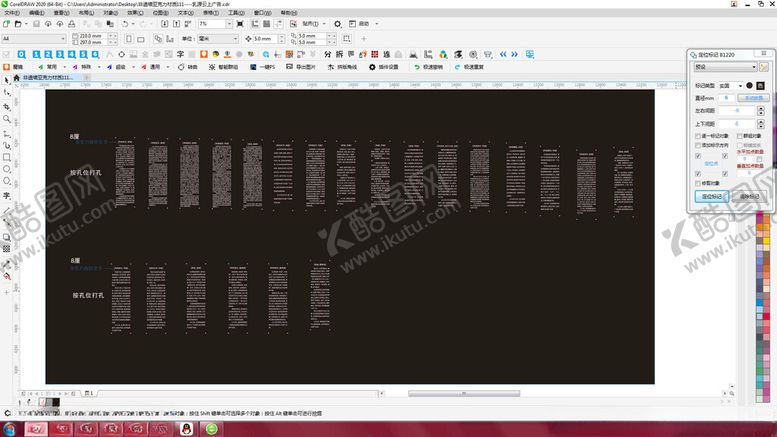Toggle the 逐一标记对象 checkbox in the panel
Image resolution: width=777 pixels, height=437 pixels.
(x=698, y=136)
